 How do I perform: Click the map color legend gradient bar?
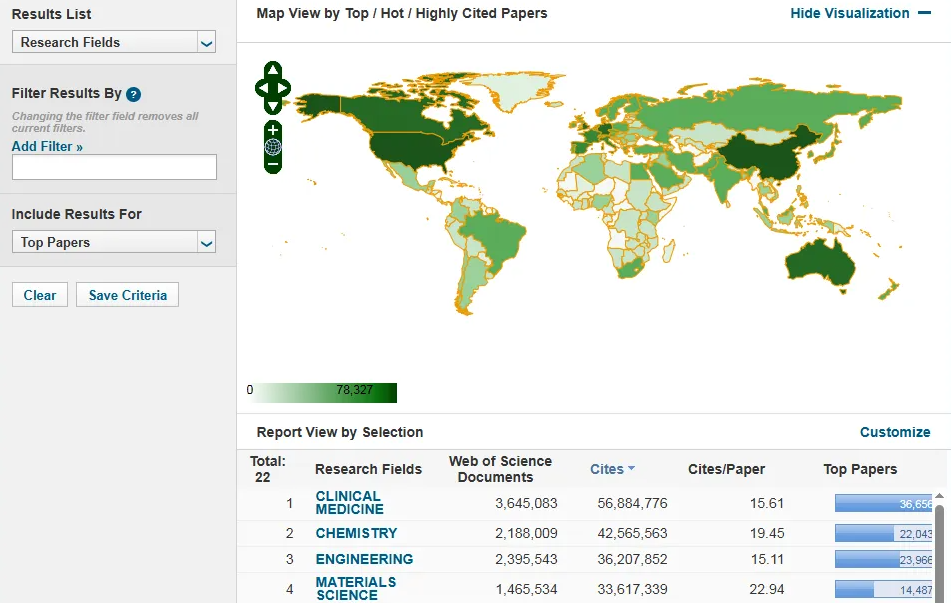[322, 391]
